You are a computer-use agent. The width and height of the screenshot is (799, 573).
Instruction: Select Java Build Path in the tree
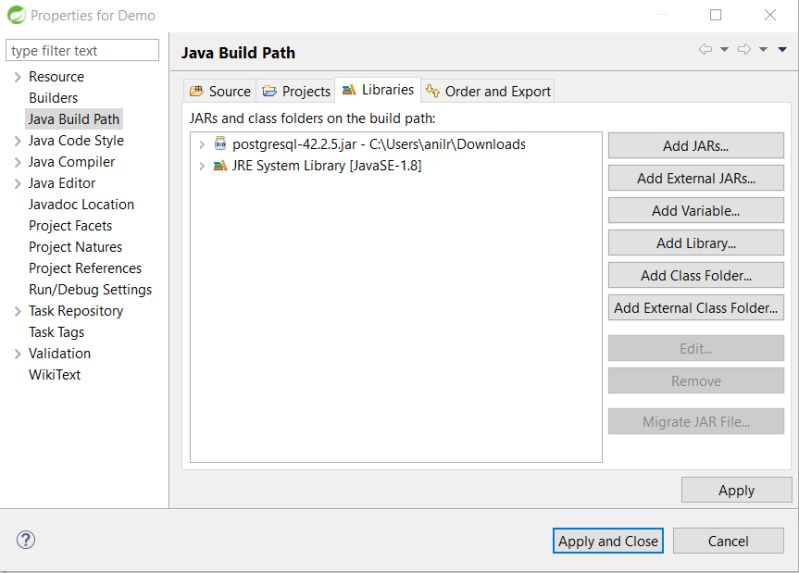click(x=74, y=119)
